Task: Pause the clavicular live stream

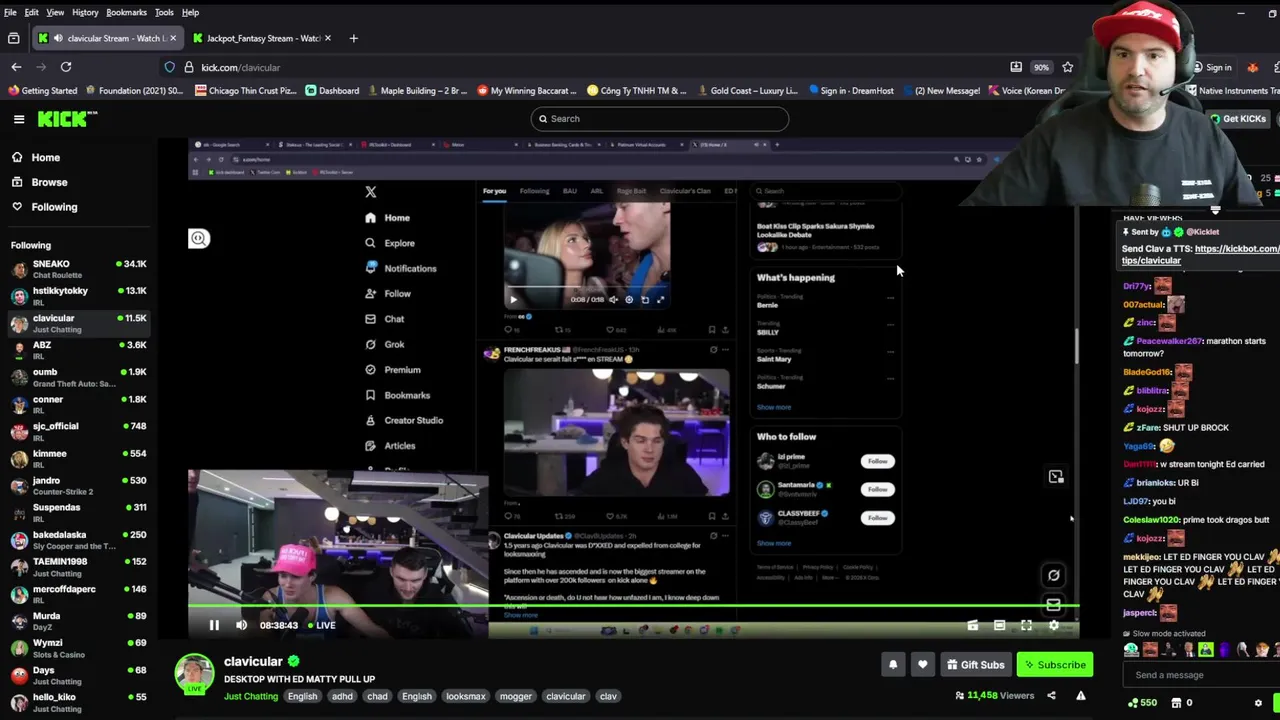Action: tap(214, 625)
